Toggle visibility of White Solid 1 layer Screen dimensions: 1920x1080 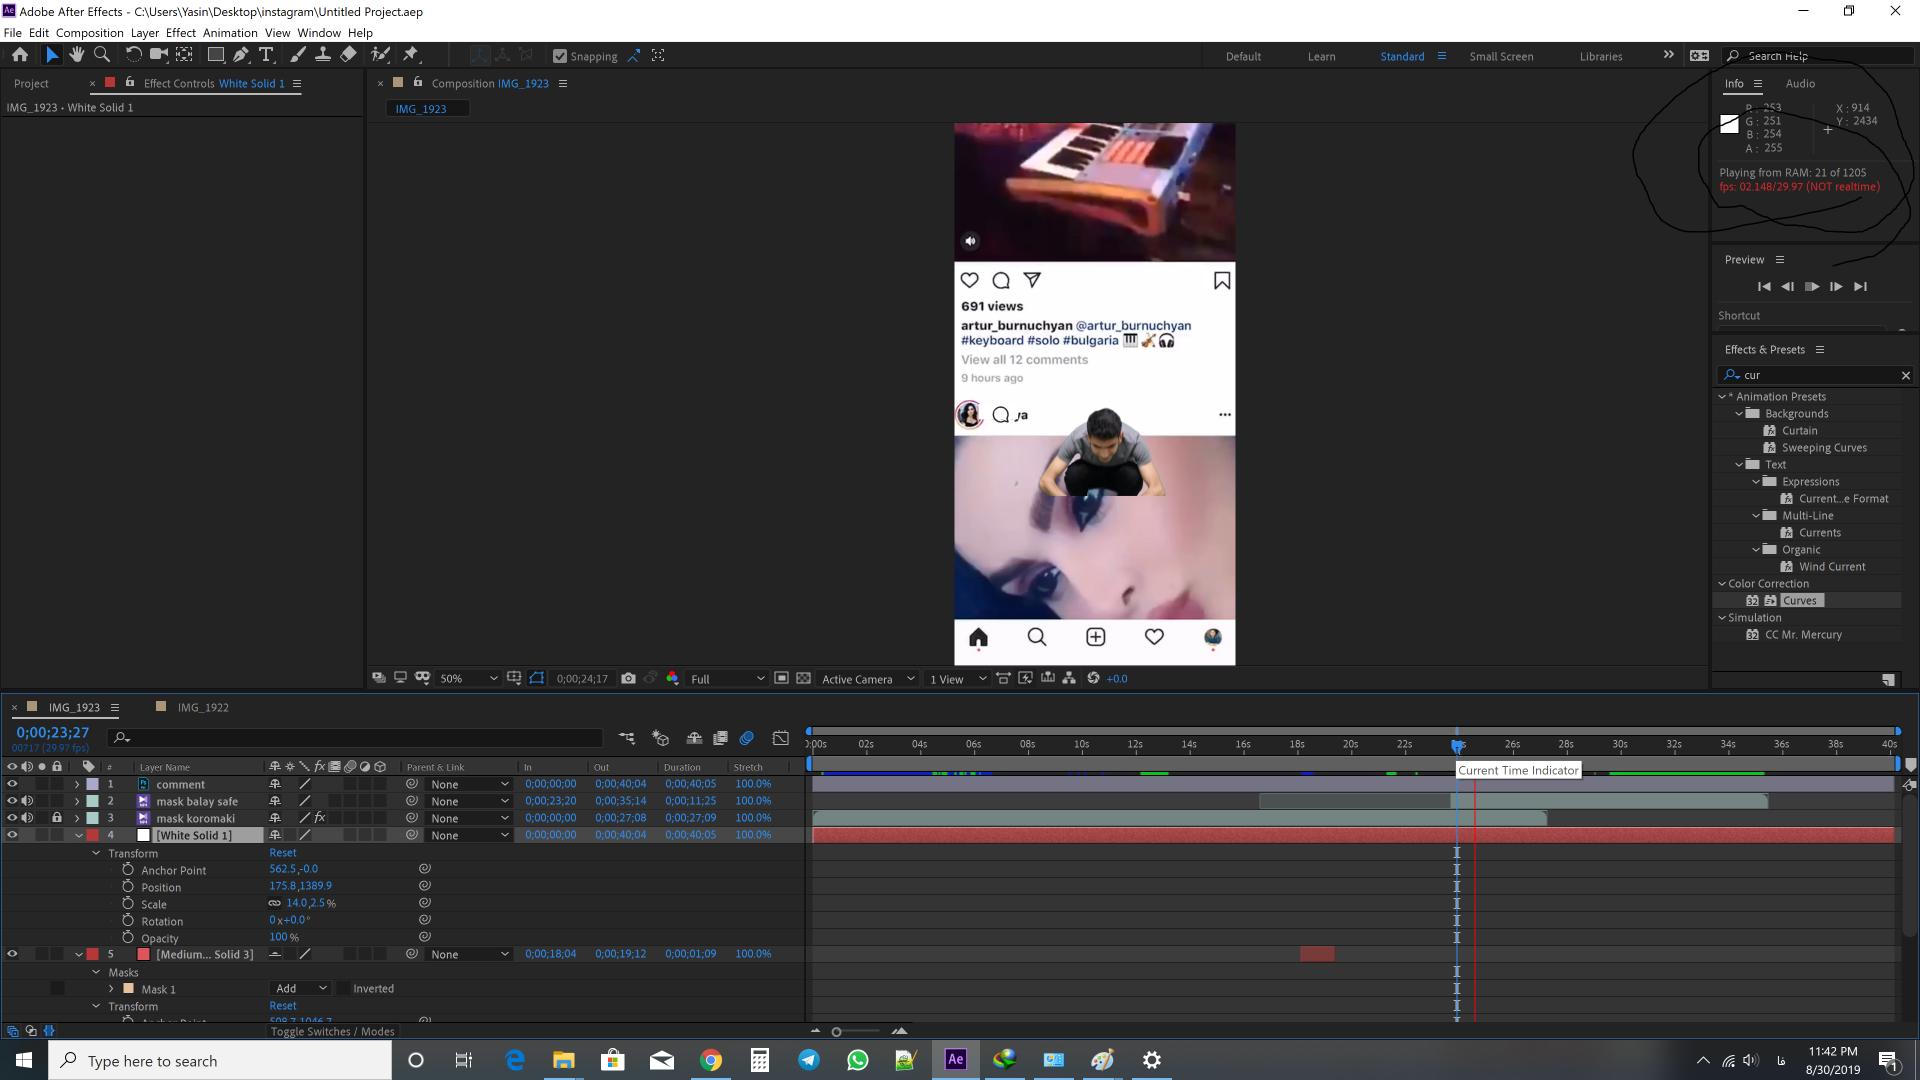[x=12, y=835]
